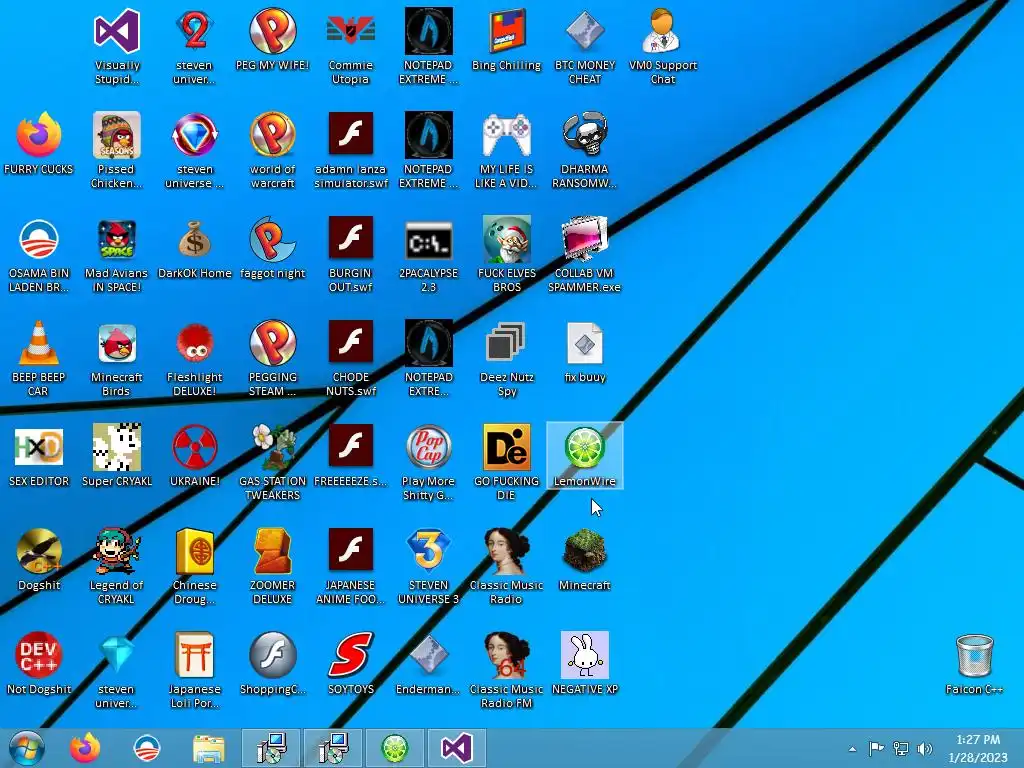Open the fix buuy file
This screenshot has height=768, width=1024.
(584, 351)
